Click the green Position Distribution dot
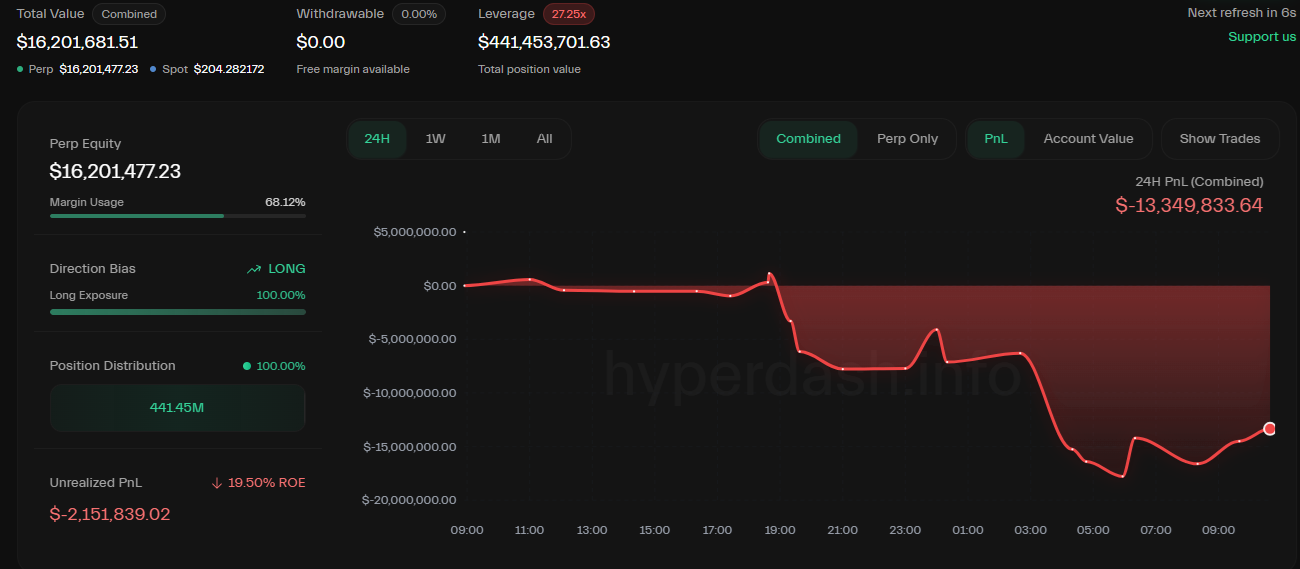This screenshot has height=569, width=1300. click(x=247, y=366)
